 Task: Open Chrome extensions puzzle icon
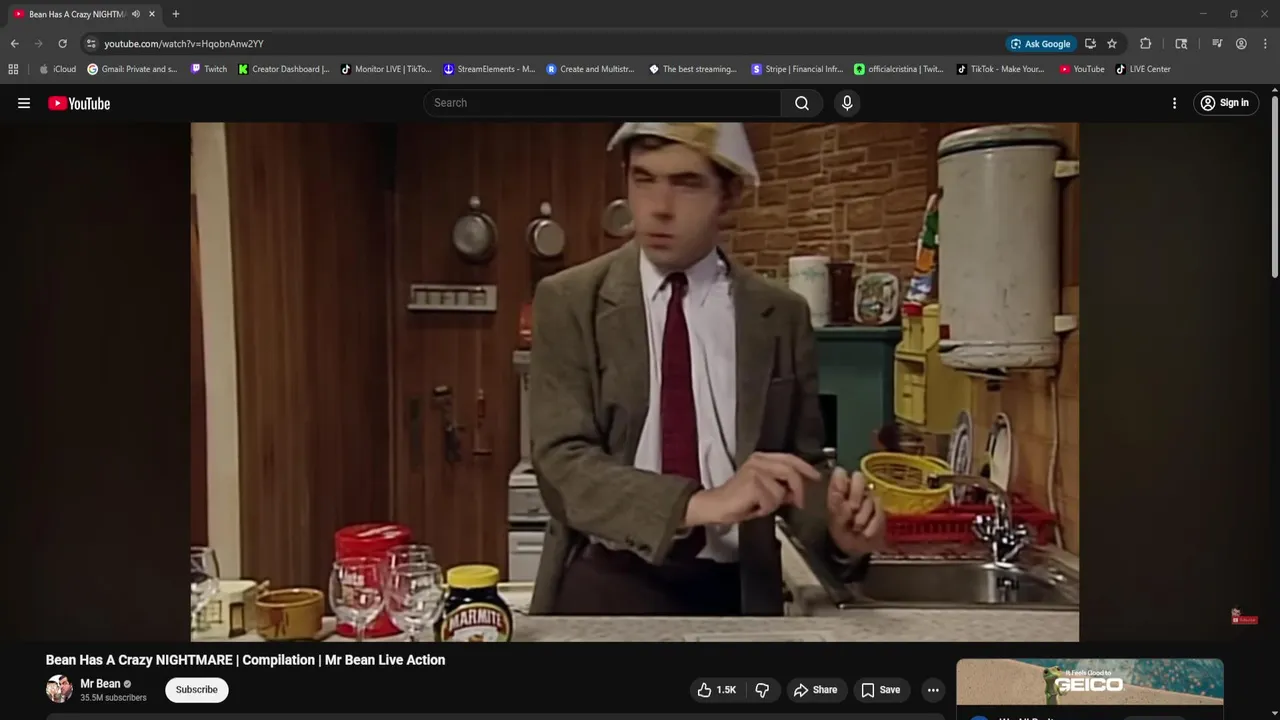[x=1146, y=44]
